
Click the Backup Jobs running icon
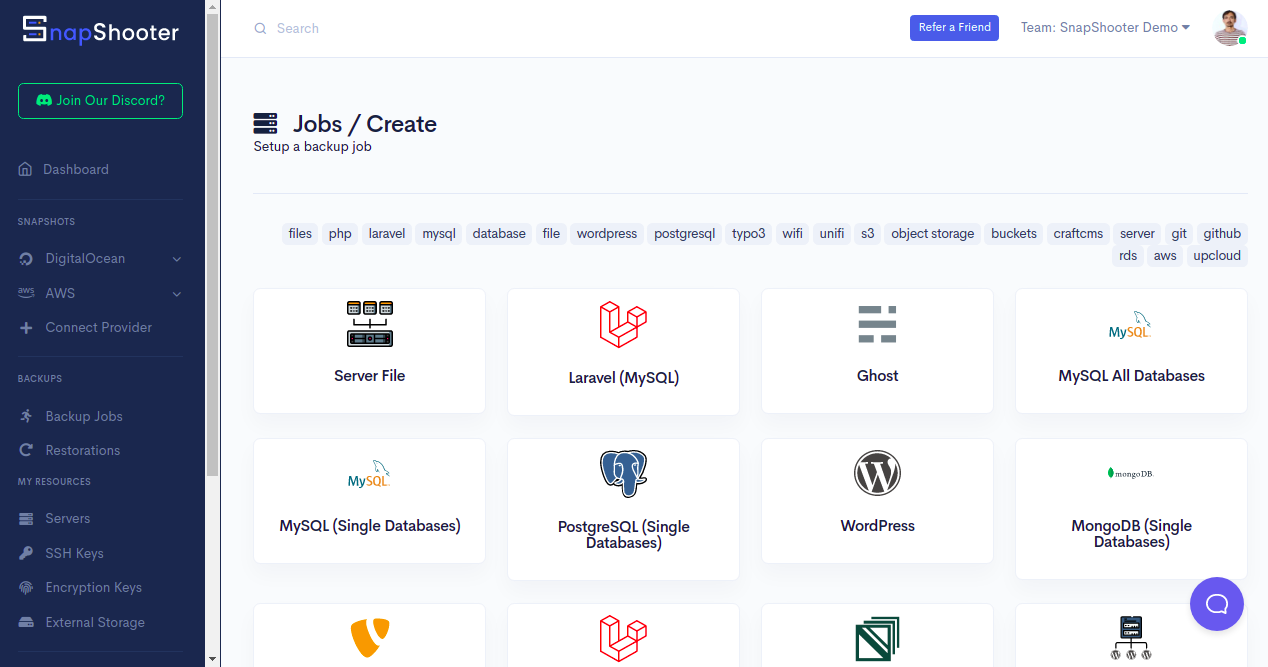pos(26,416)
